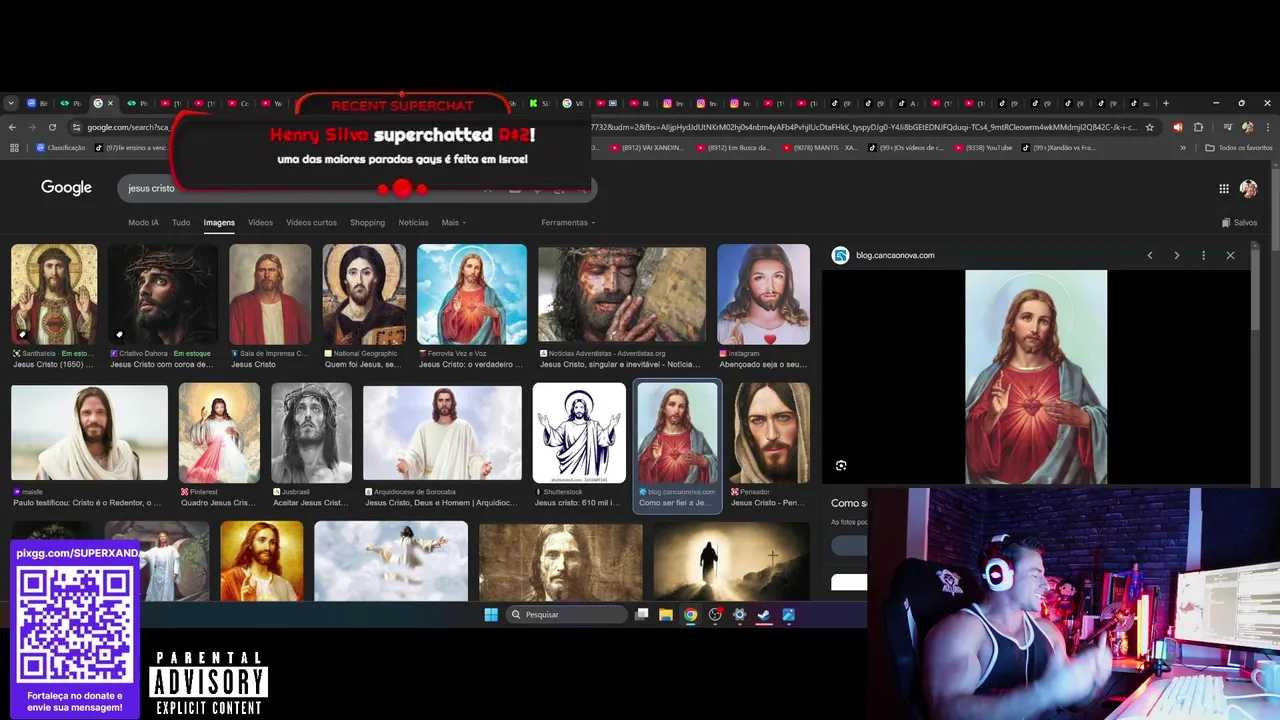Image resolution: width=1280 pixels, height=720 pixels.
Task: Open the Classificação bookmark
Action: [x=61, y=148]
